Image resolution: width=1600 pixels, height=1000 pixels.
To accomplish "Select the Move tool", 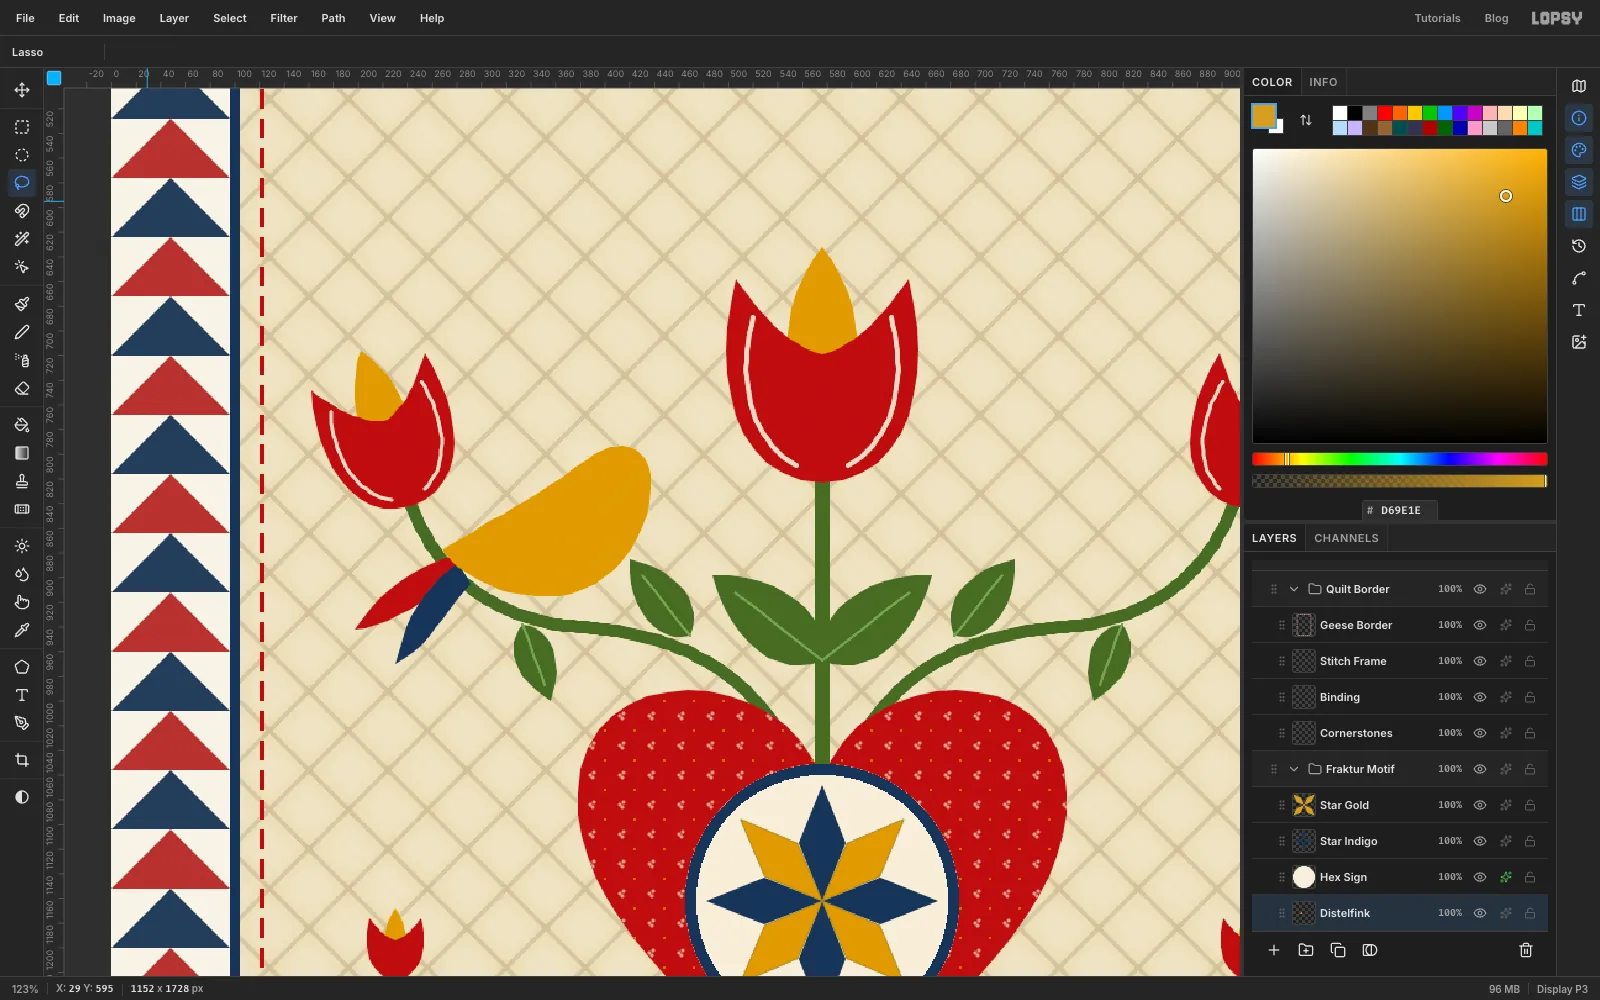I will tap(22, 90).
